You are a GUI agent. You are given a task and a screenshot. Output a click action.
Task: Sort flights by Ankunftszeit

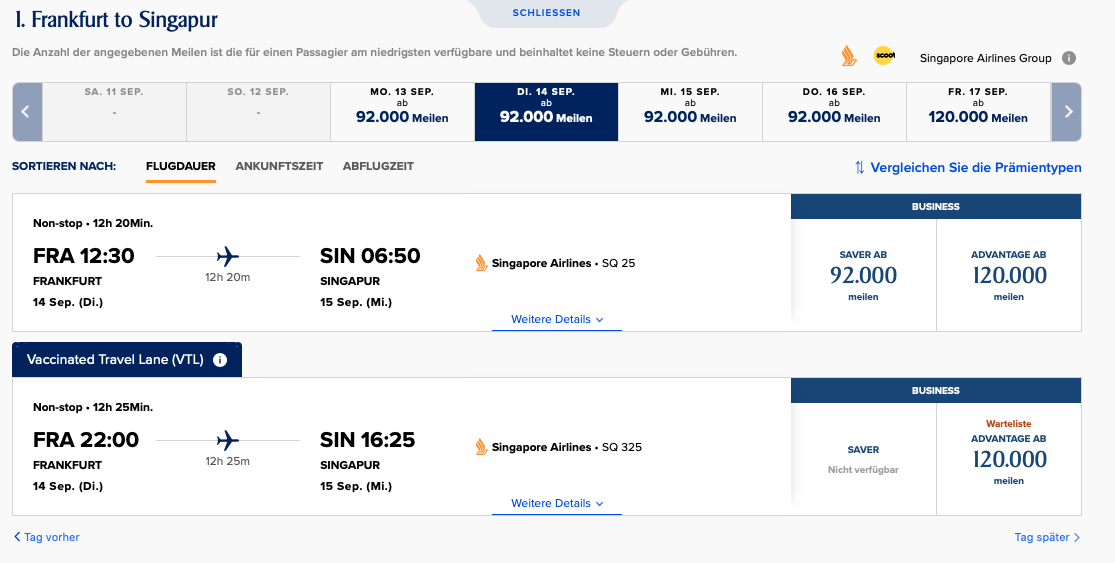click(x=279, y=166)
